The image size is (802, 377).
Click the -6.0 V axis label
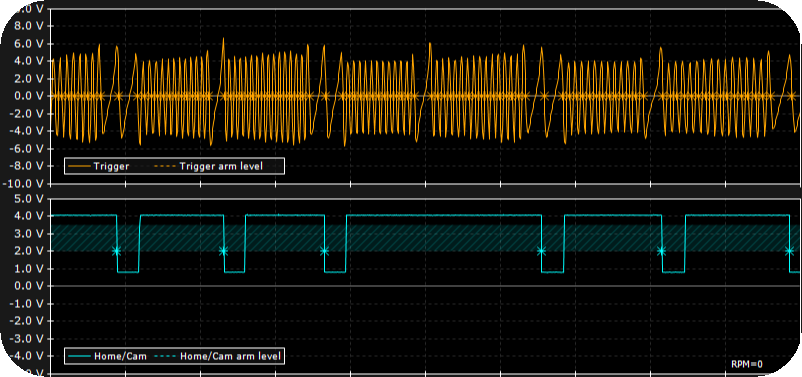28,148
